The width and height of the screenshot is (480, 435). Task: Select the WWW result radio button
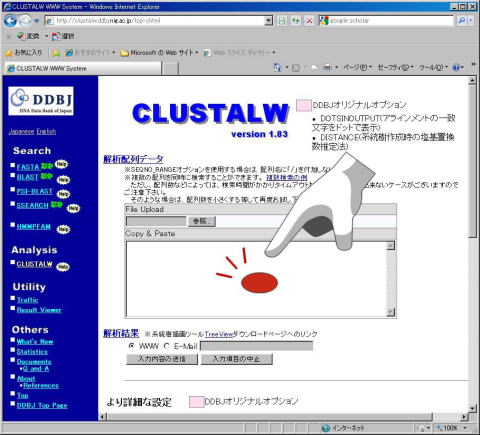tap(132, 346)
